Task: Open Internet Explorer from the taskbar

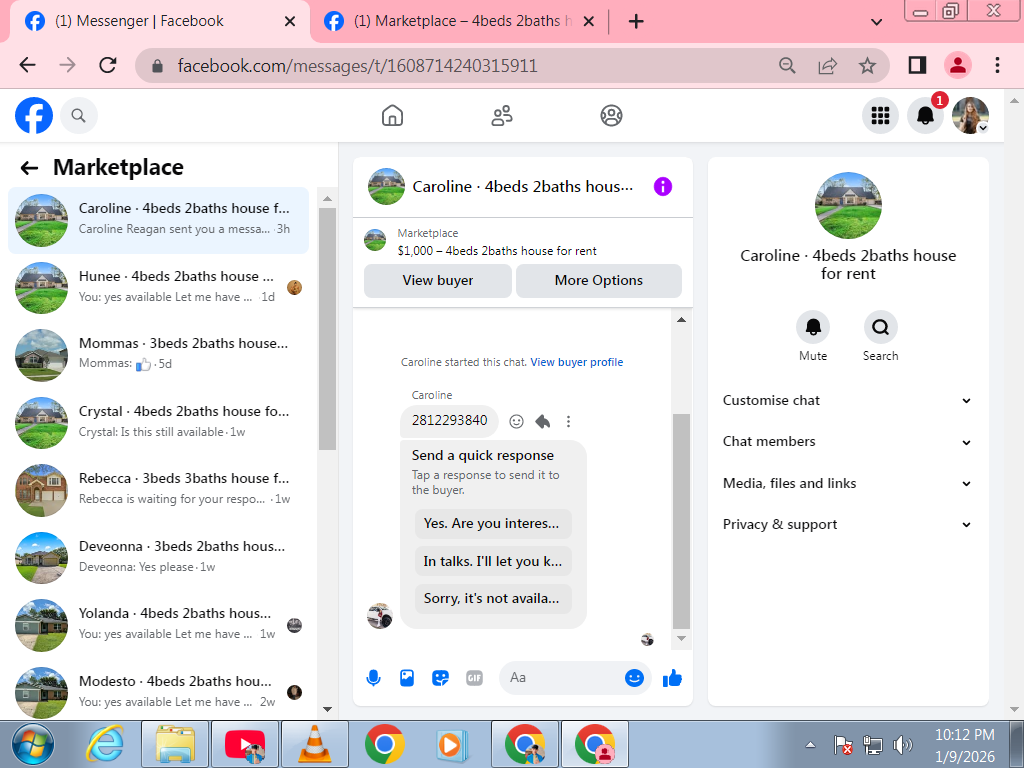Action: tap(105, 744)
